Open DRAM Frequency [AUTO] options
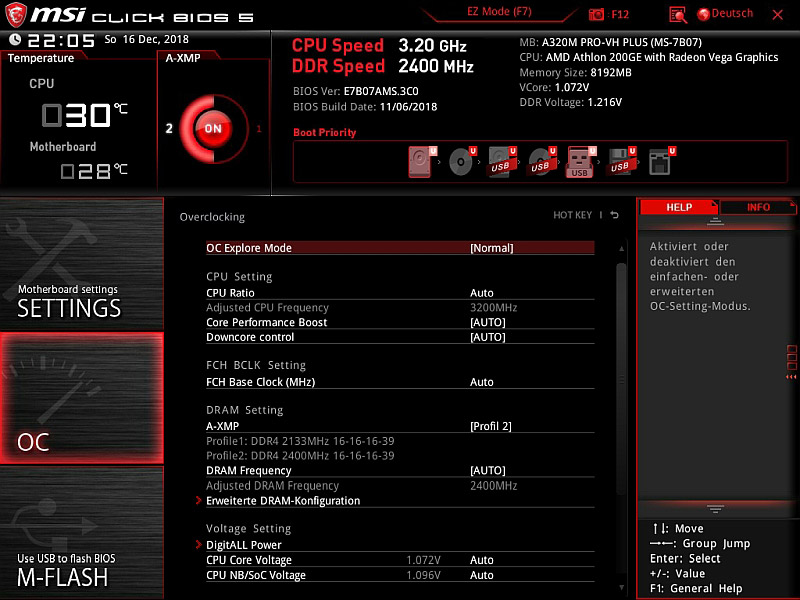The height and width of the screenshot is (600, 800). pyautogui.click(x=400, y=471)
